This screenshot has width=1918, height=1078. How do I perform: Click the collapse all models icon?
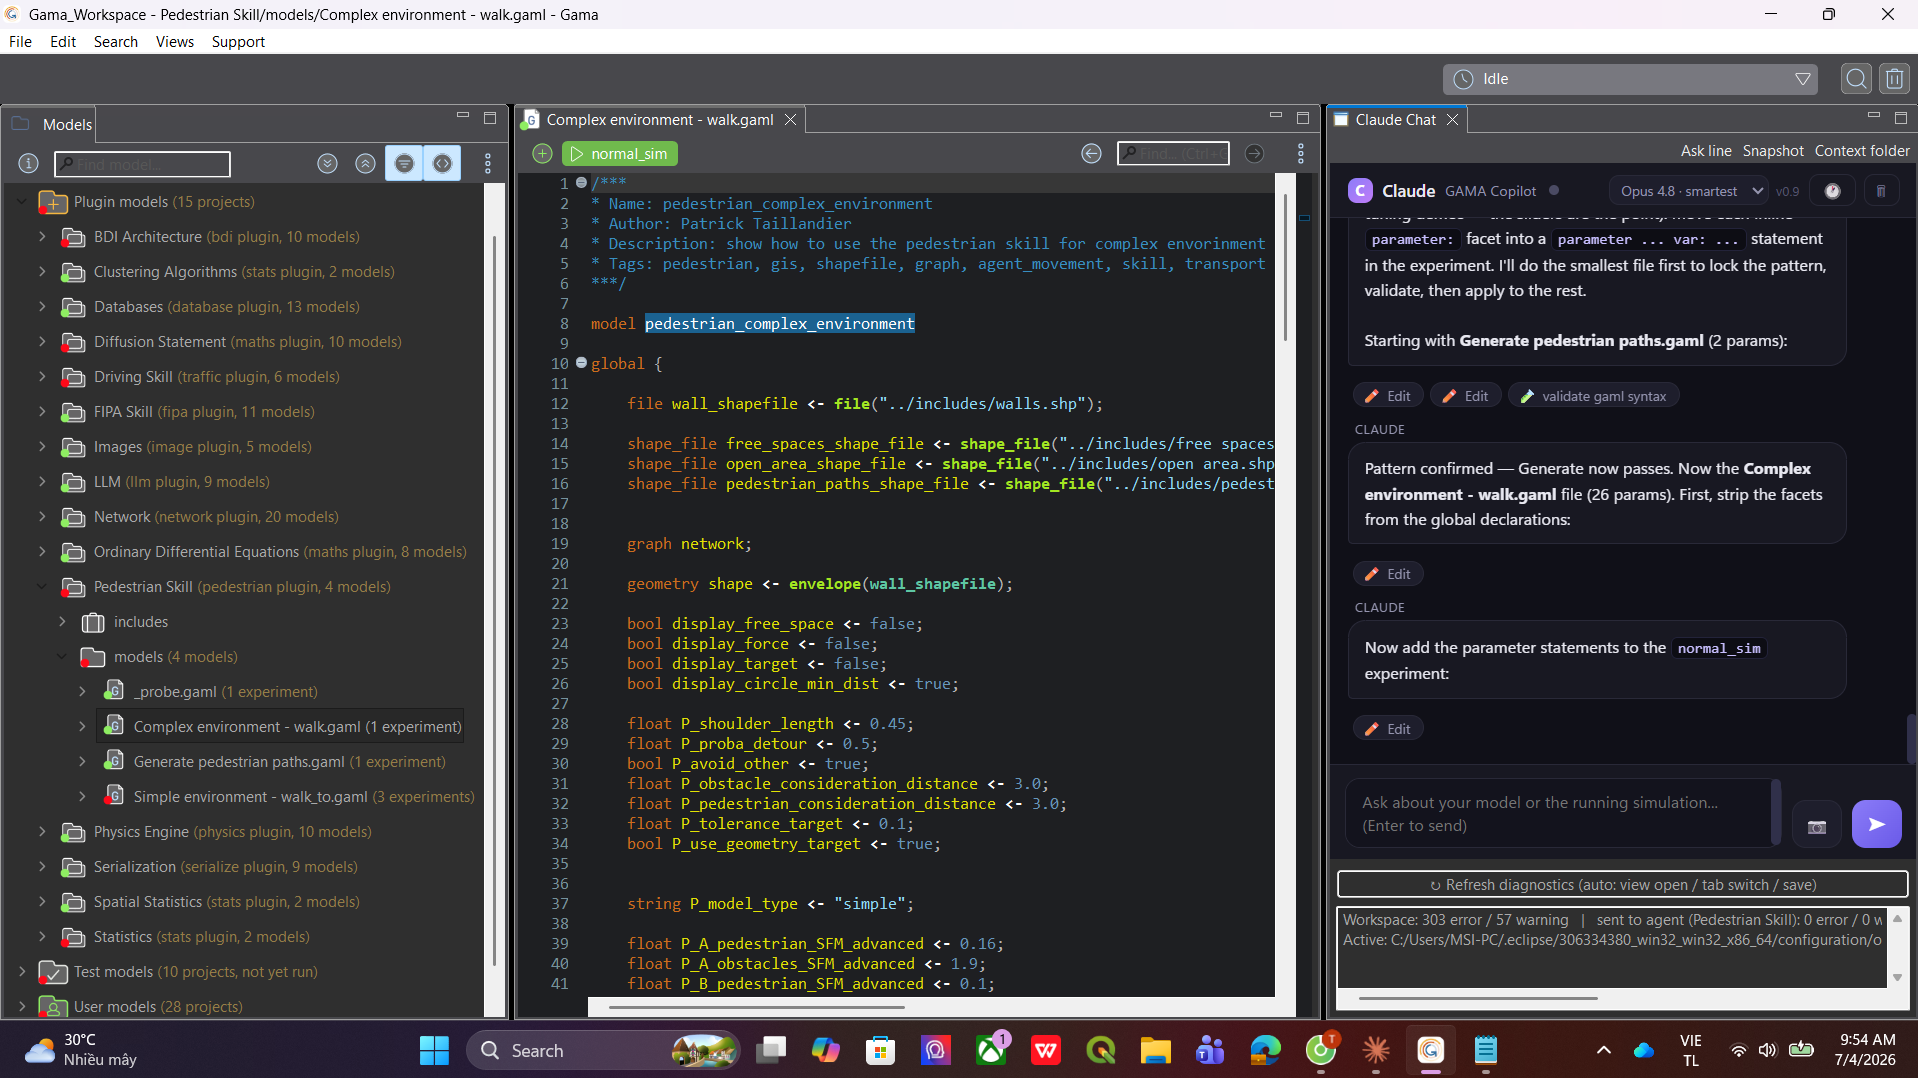[366, 164]
